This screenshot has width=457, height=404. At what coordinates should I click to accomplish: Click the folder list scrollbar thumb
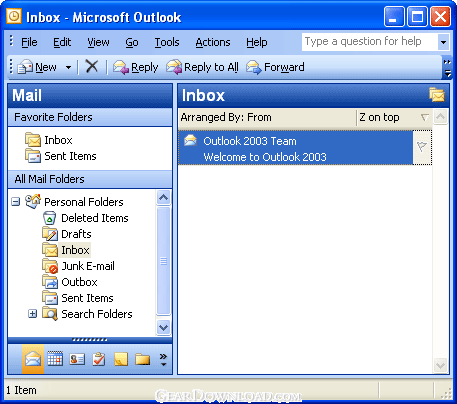point(163,261)
